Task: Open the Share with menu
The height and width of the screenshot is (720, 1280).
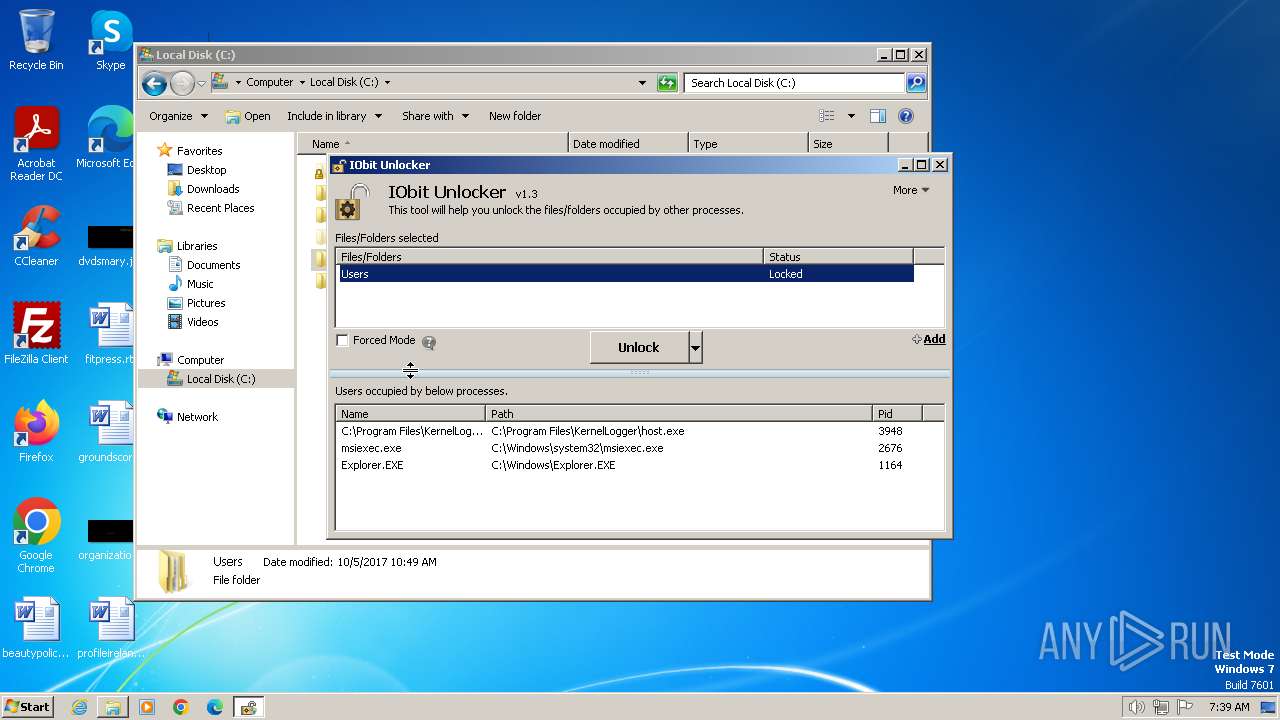Action: [x=435, y=116]
